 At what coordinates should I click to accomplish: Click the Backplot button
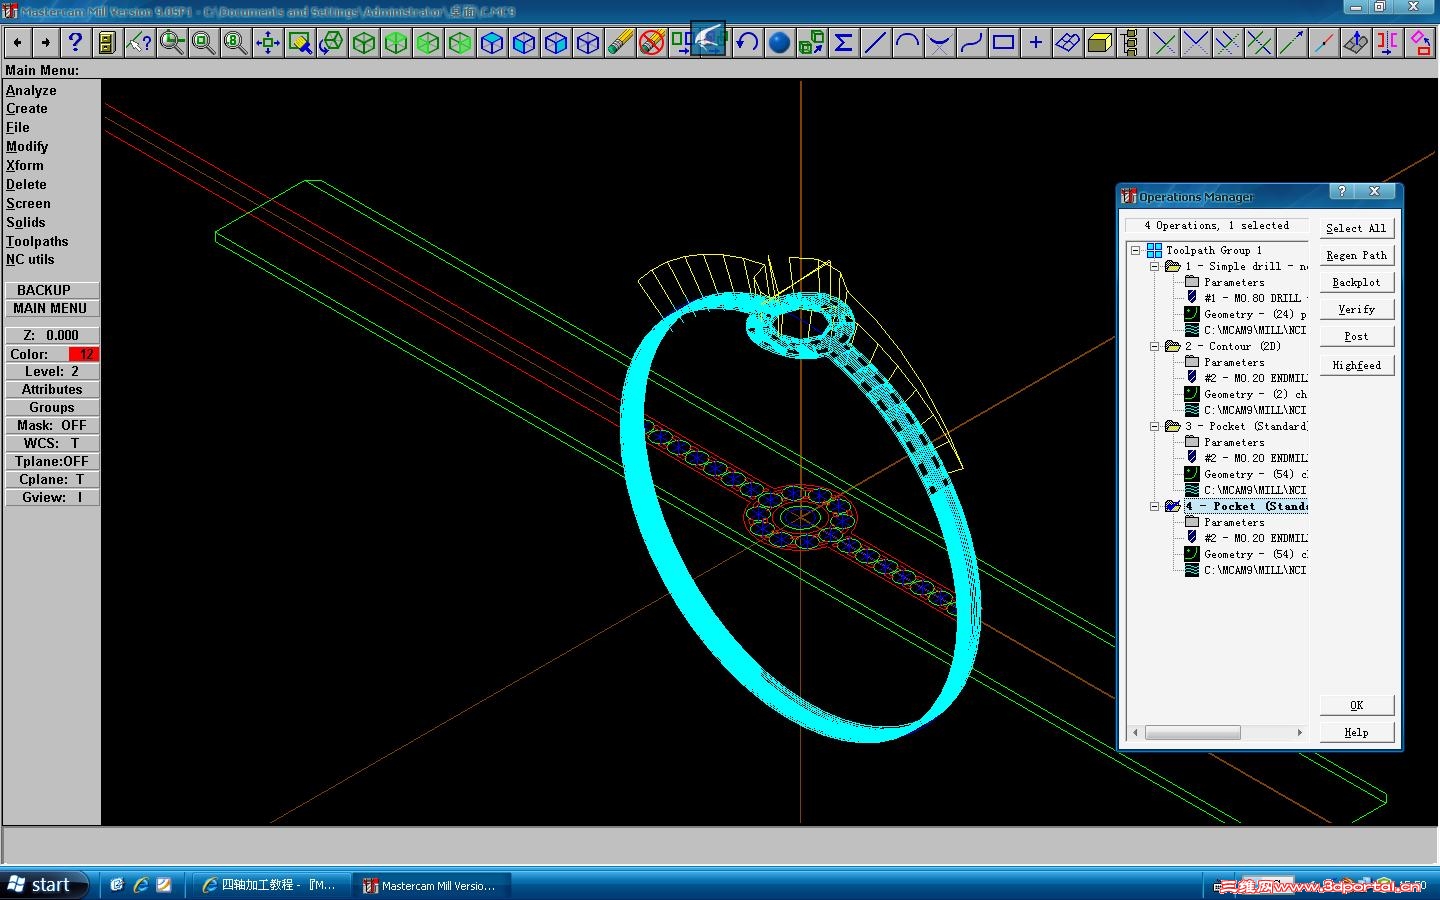tap(1356, 282)
